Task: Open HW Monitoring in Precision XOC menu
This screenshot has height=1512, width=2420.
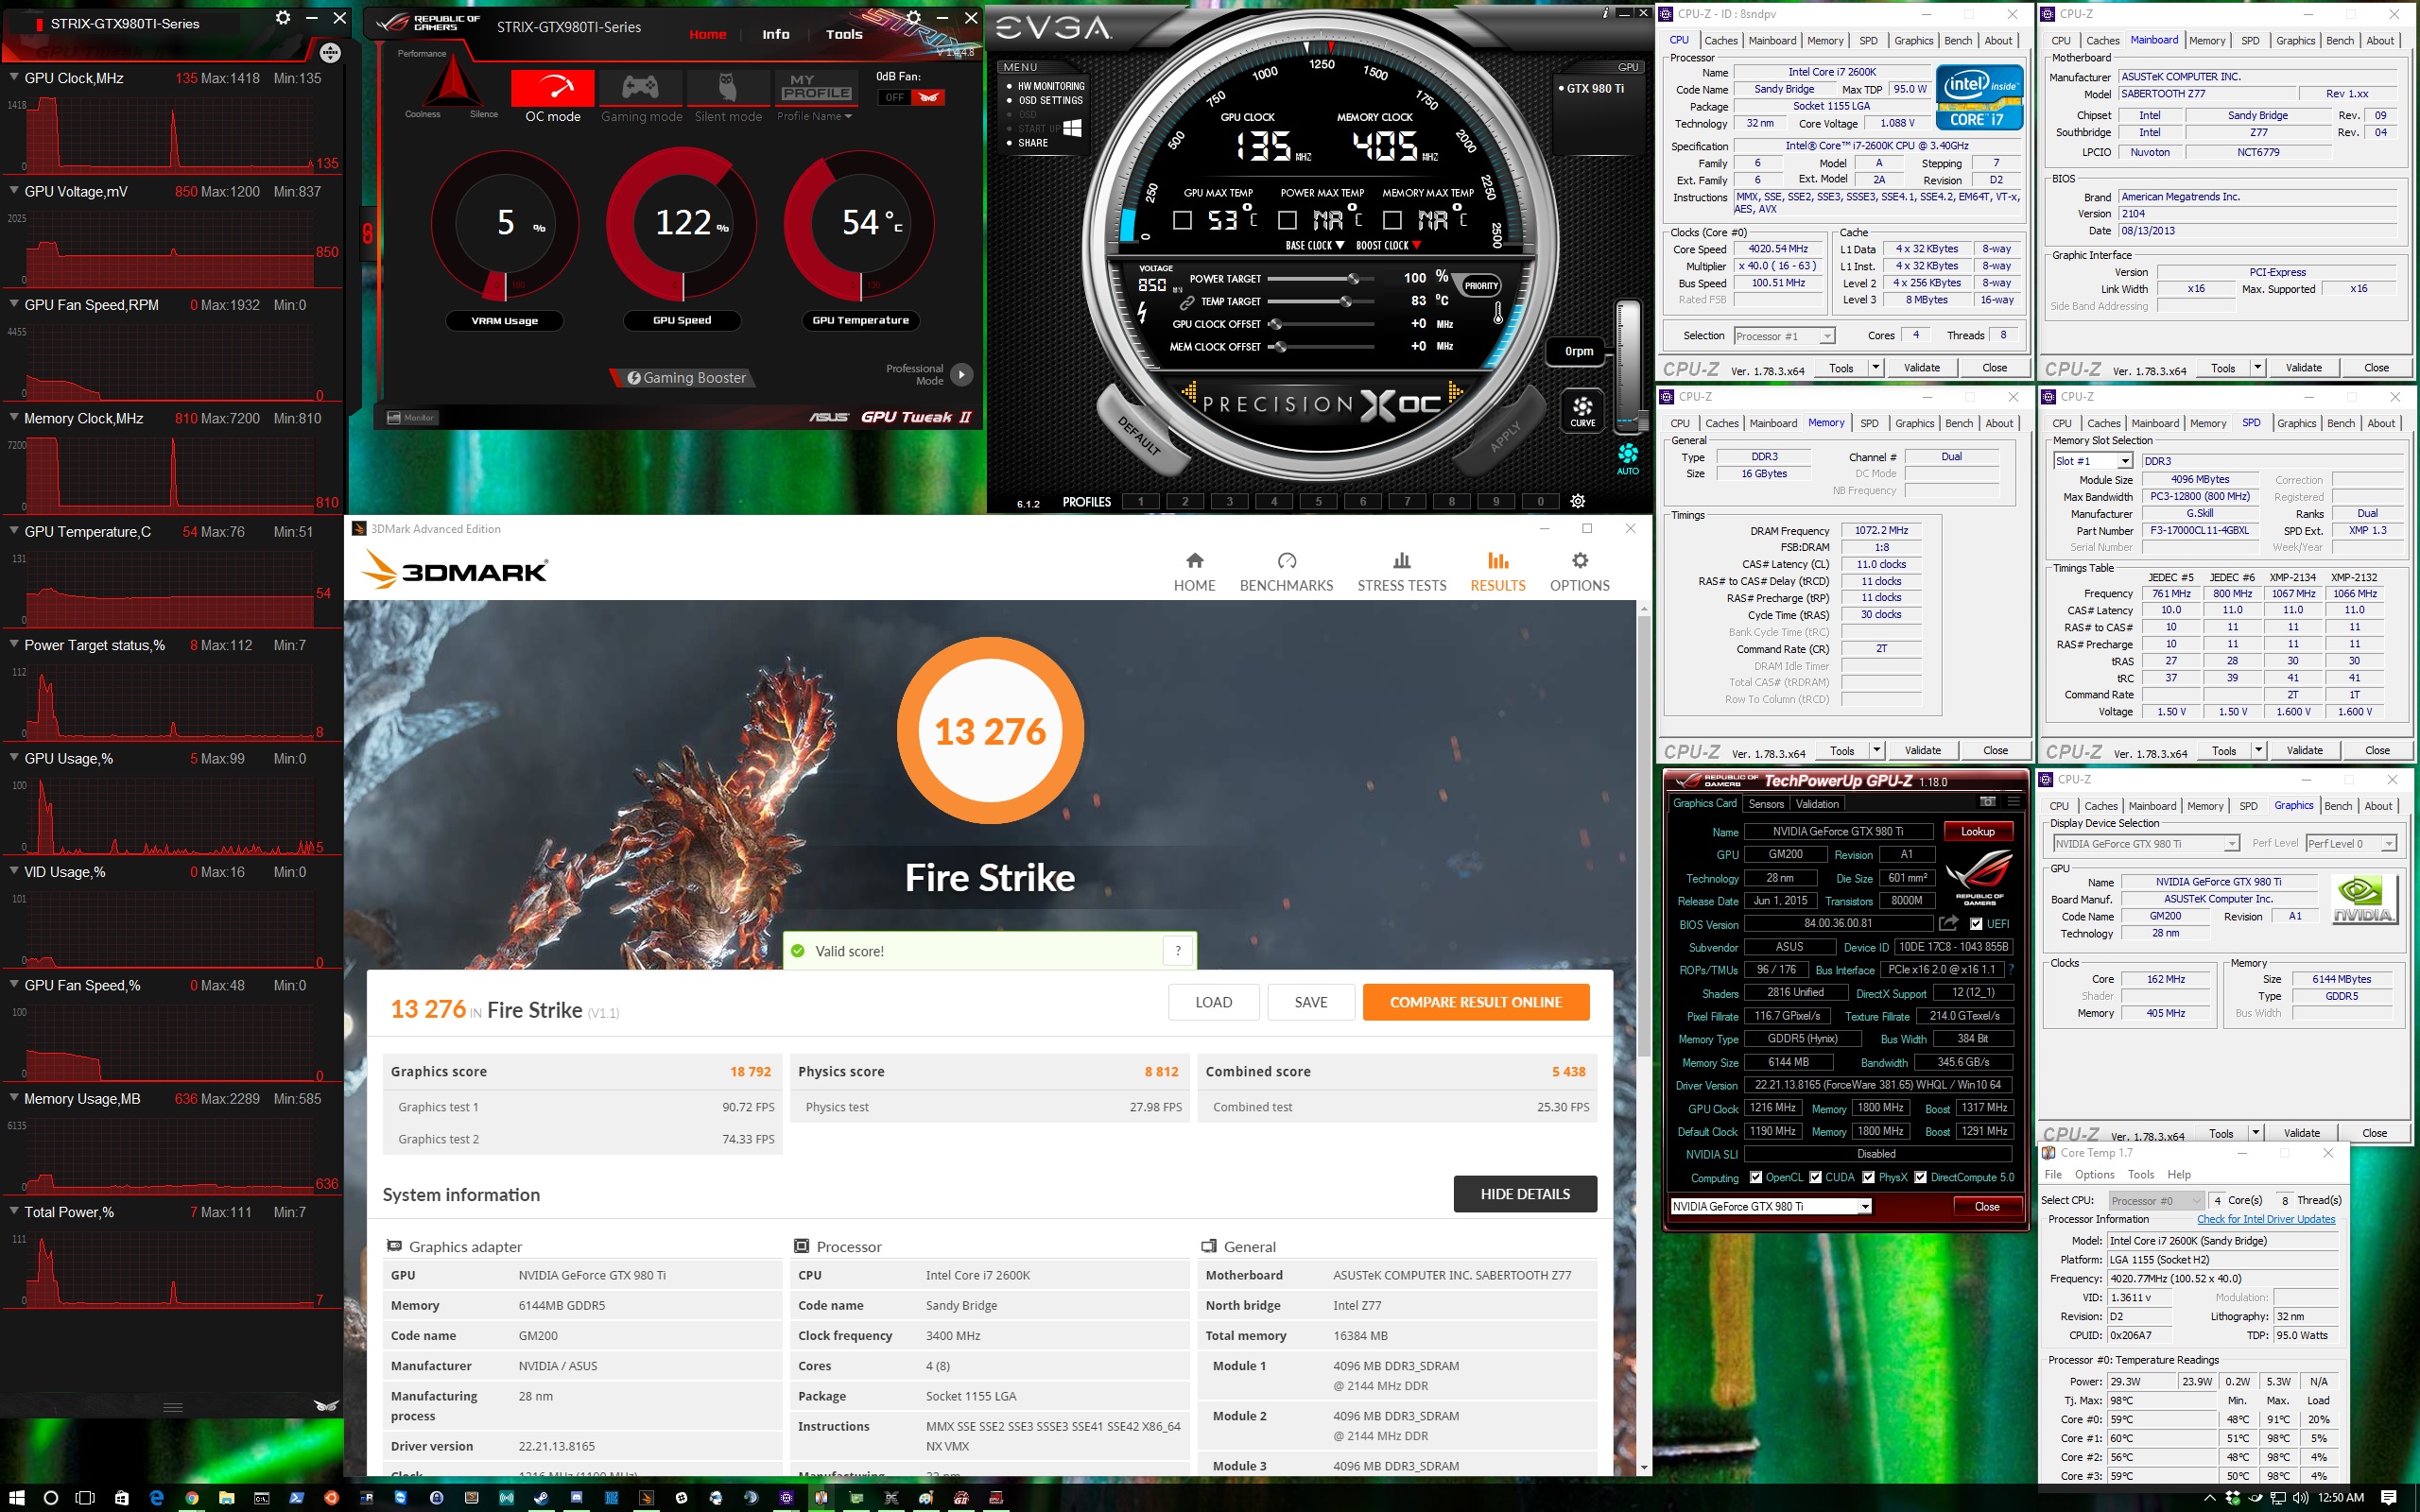Action: [1051, 86]
